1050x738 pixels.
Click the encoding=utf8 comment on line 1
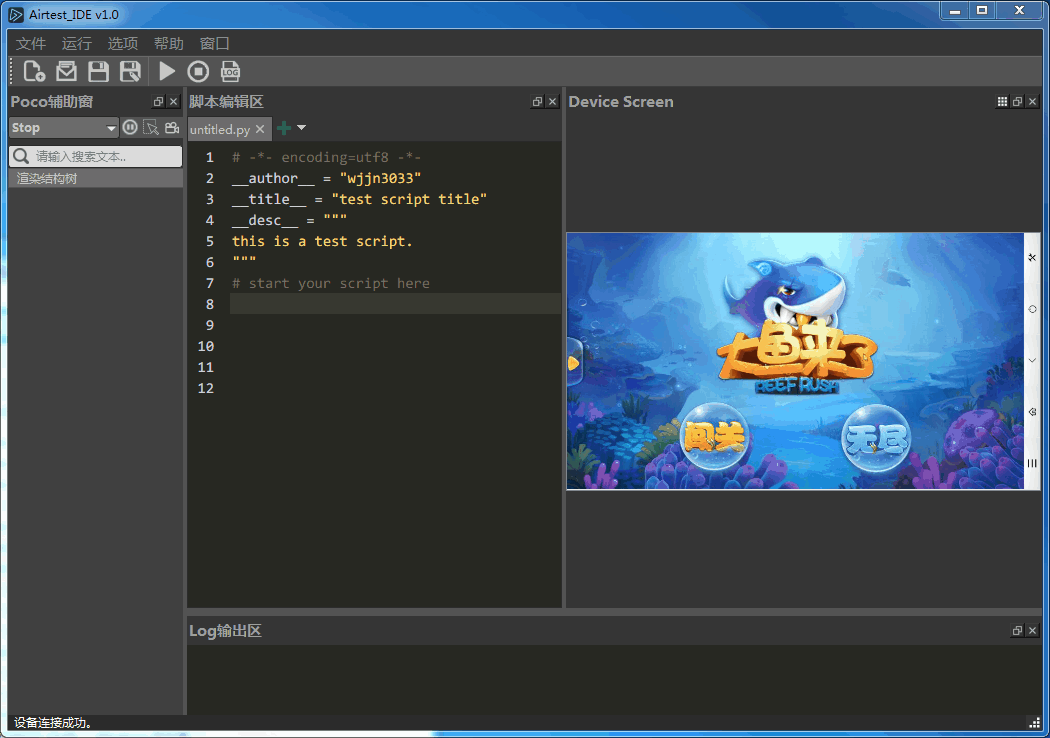326,157
